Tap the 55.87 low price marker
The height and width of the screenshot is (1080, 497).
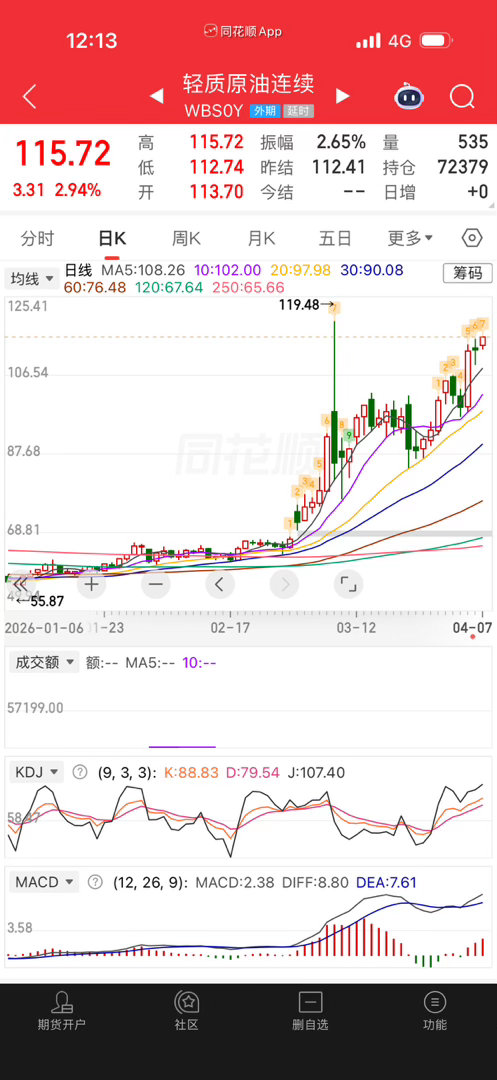40,601
